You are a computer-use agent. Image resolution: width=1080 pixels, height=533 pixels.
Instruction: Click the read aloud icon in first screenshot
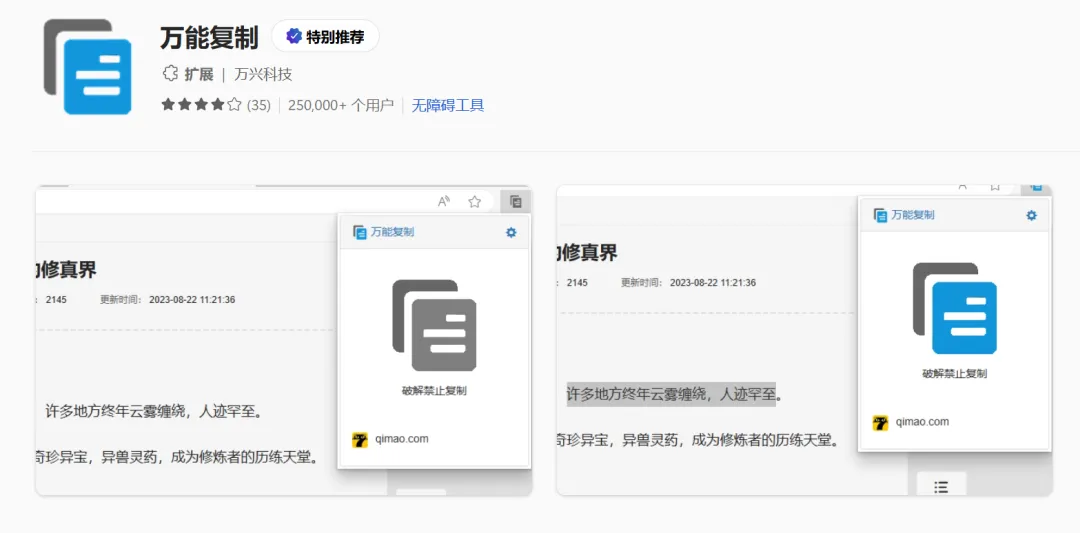(444, 201)
